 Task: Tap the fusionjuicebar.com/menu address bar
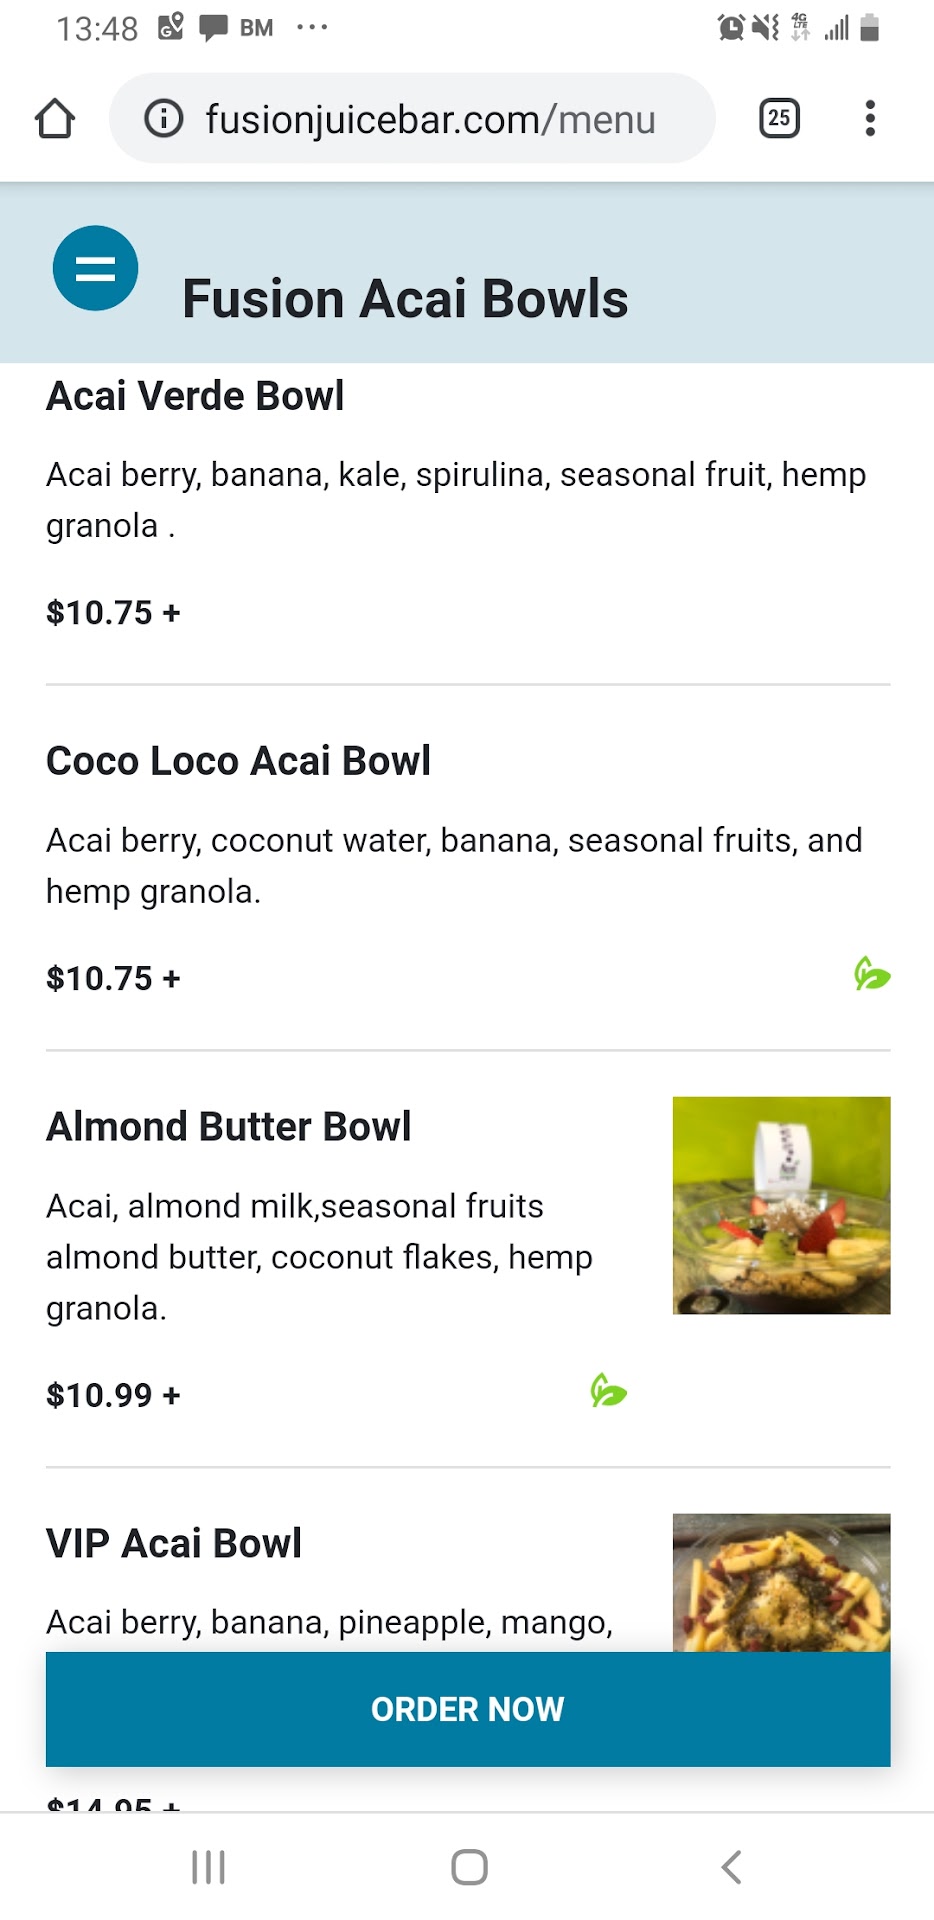point(430,119)
